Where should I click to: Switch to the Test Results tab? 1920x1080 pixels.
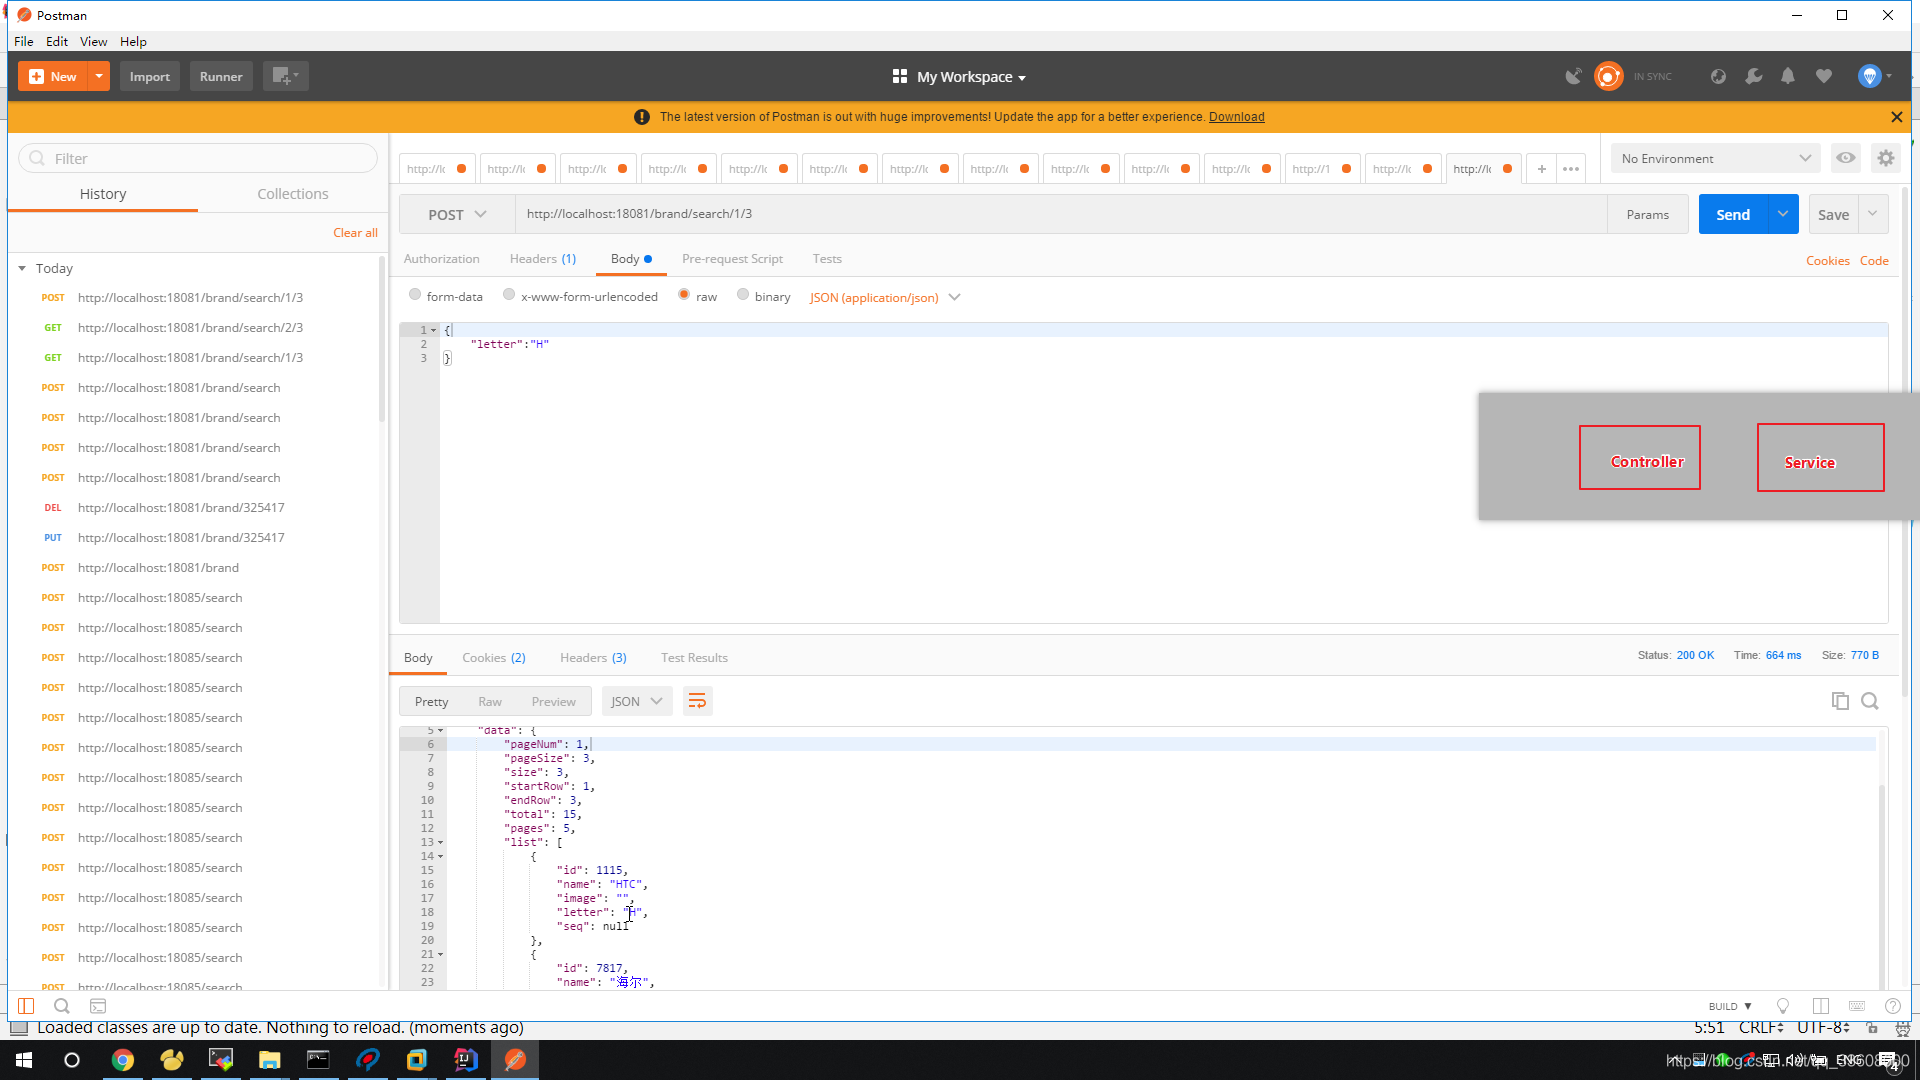[x=694, y=657]
